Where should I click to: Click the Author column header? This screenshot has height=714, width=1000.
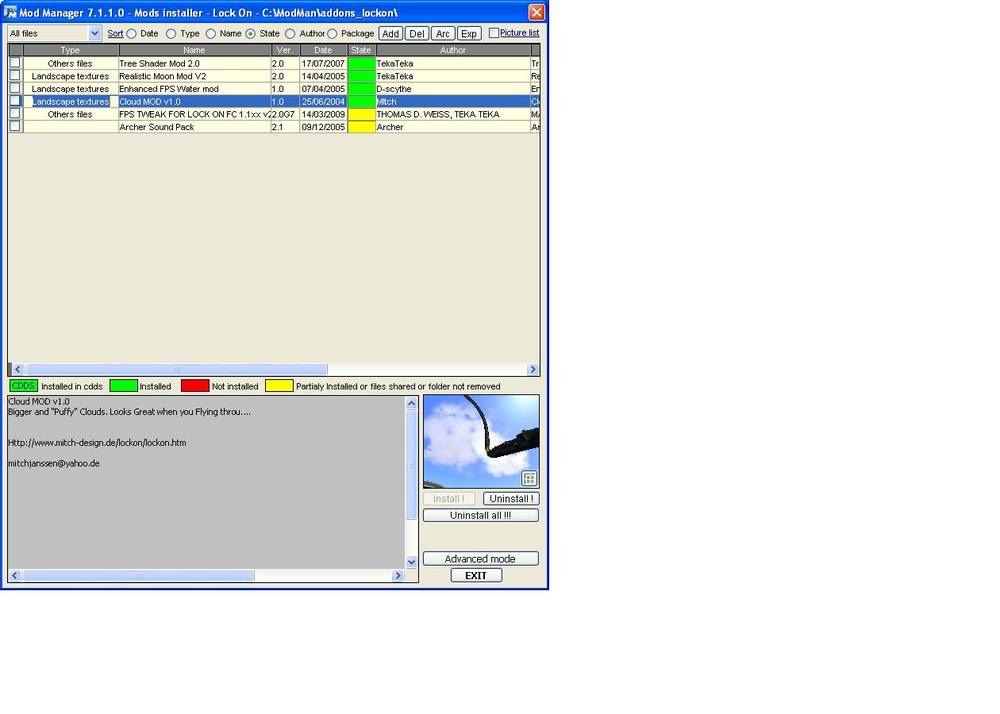(x=453, y=50)
